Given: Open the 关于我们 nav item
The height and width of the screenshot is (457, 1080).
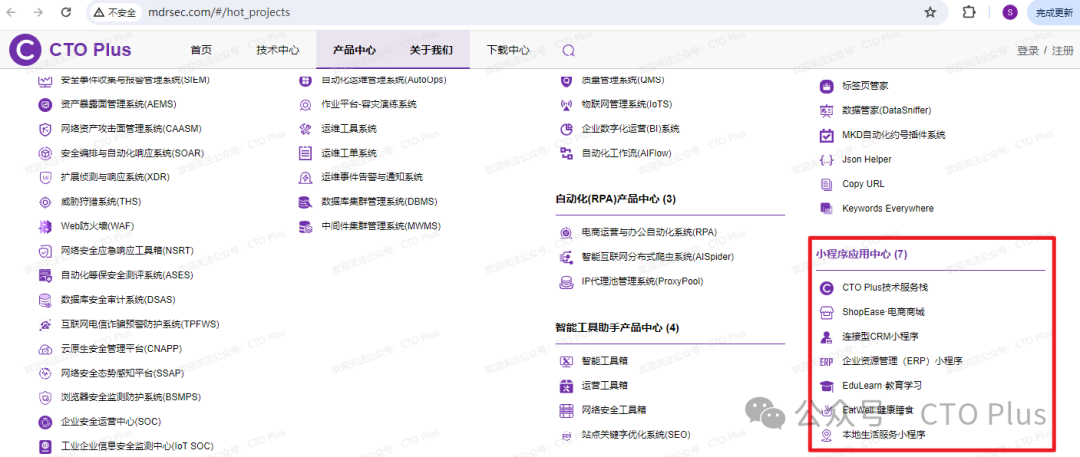Looking at the screenshot, I should (431, 50).
